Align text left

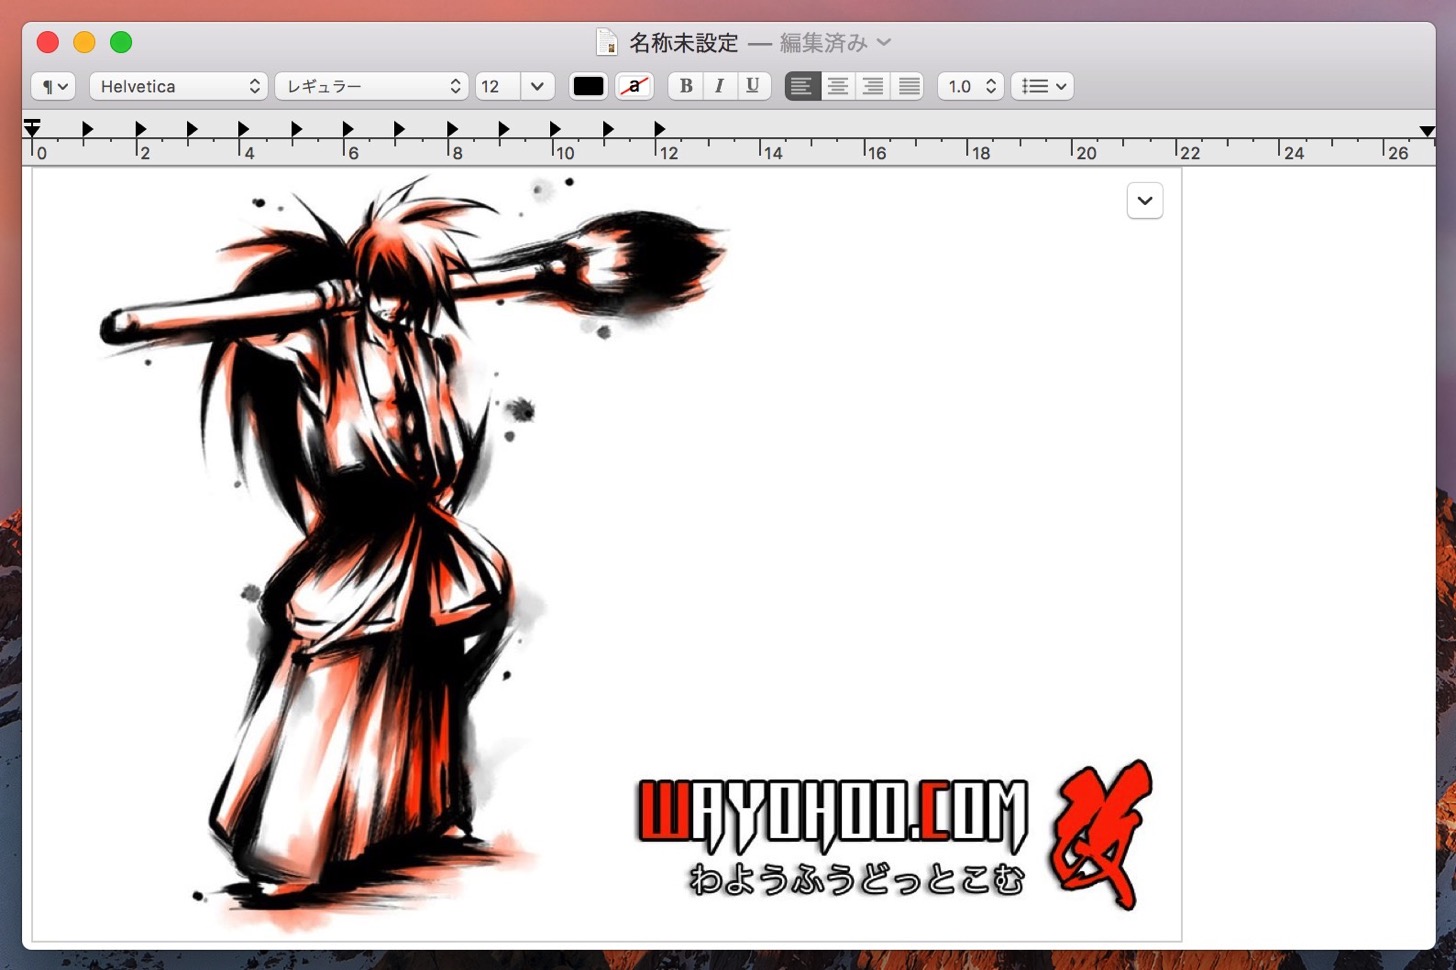point(802,86)
